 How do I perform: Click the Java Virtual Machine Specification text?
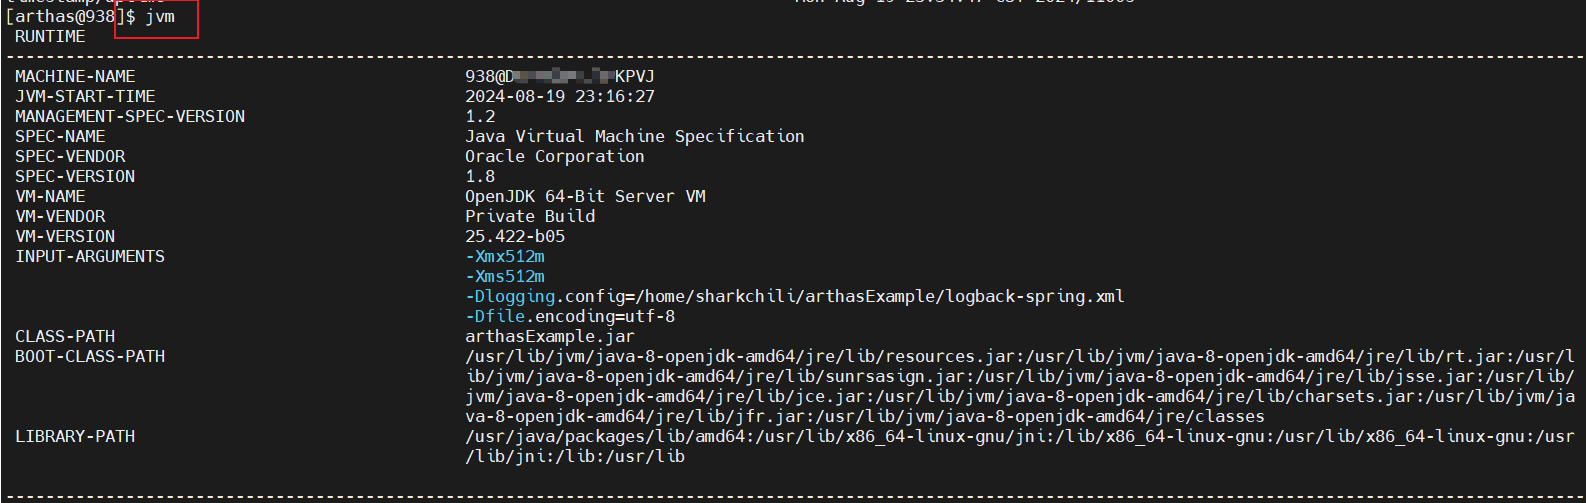tap(634, 137)
